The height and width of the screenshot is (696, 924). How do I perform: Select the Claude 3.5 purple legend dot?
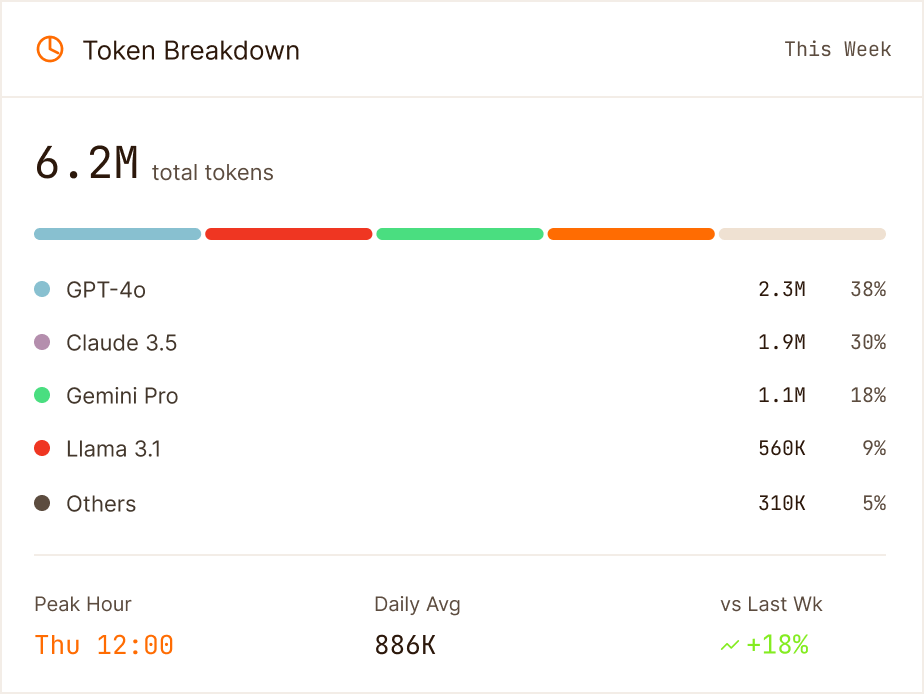[42, 342]
